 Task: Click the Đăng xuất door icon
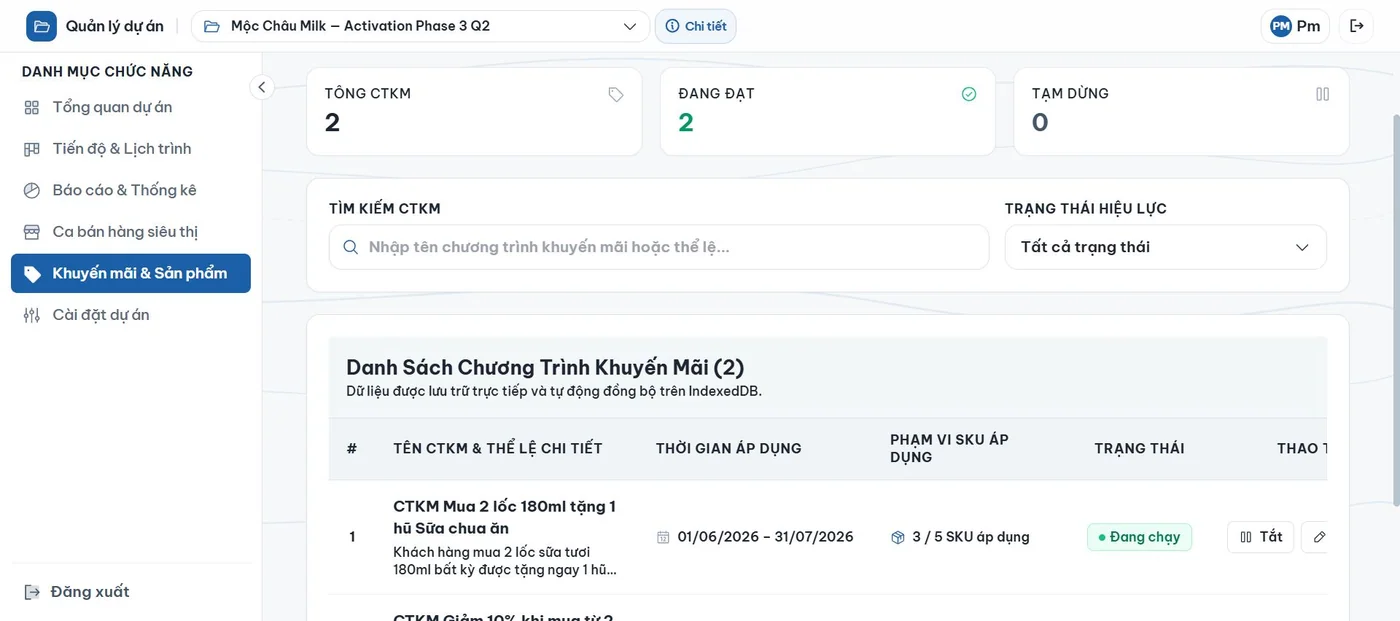click(32, 592)
